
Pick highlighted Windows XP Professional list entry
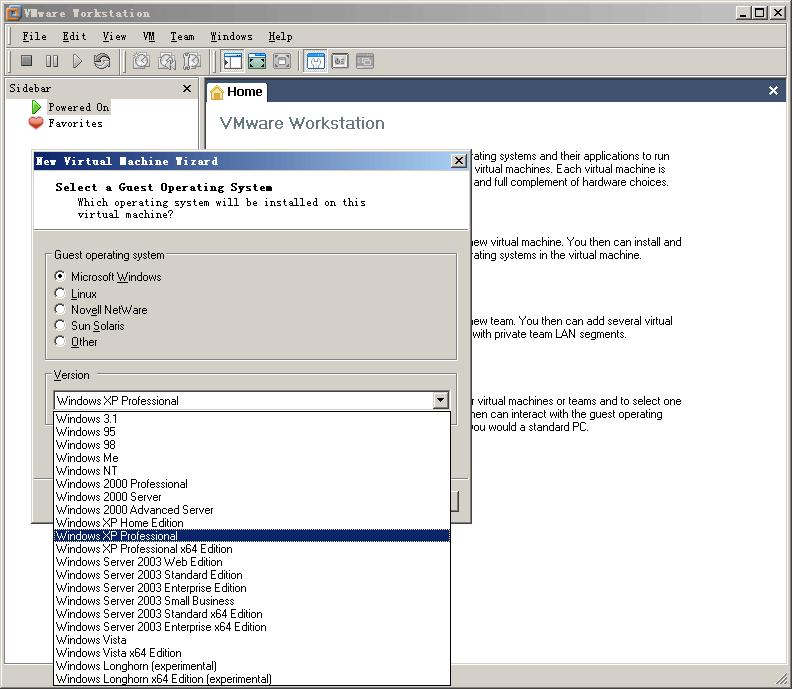coord(252,536)
